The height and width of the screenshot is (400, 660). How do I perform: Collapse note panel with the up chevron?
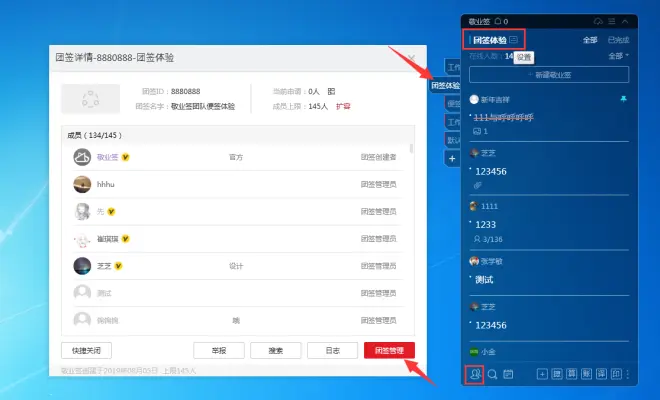(625, 21)
